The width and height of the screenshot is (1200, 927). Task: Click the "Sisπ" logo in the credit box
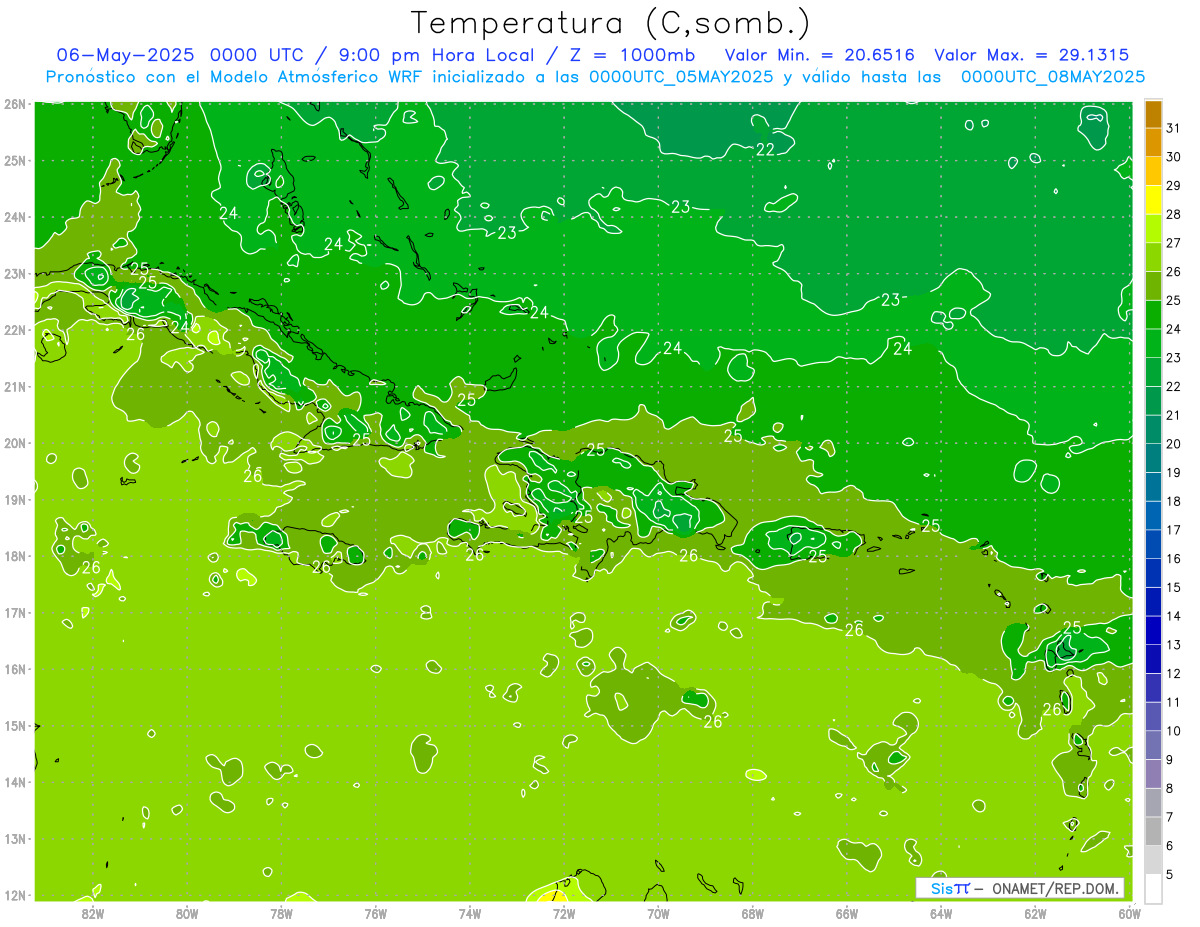tap(950, 888)
